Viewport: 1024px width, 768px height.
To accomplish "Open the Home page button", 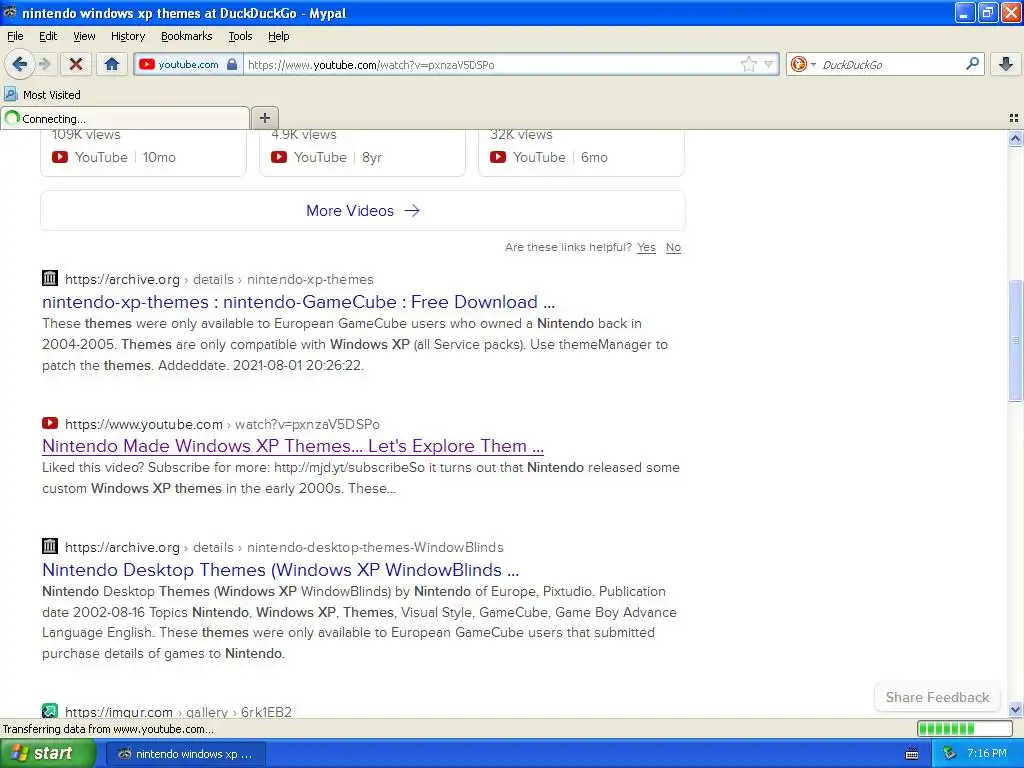I will pyautogui.click(x=112, y=64).
